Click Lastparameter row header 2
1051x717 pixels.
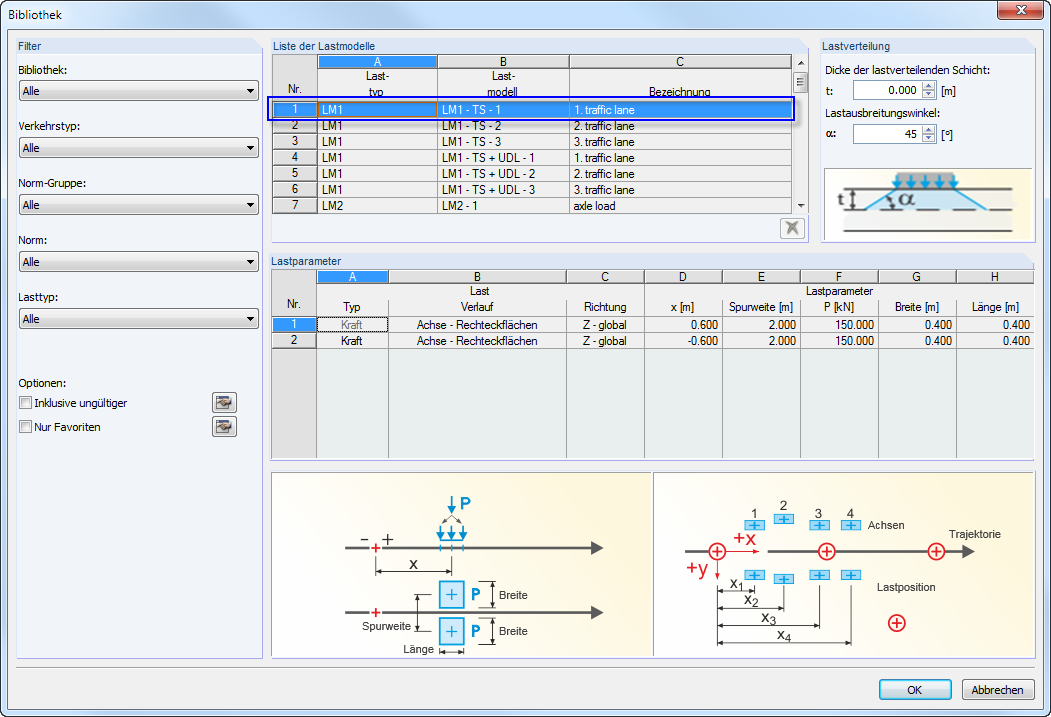(294, 341)
